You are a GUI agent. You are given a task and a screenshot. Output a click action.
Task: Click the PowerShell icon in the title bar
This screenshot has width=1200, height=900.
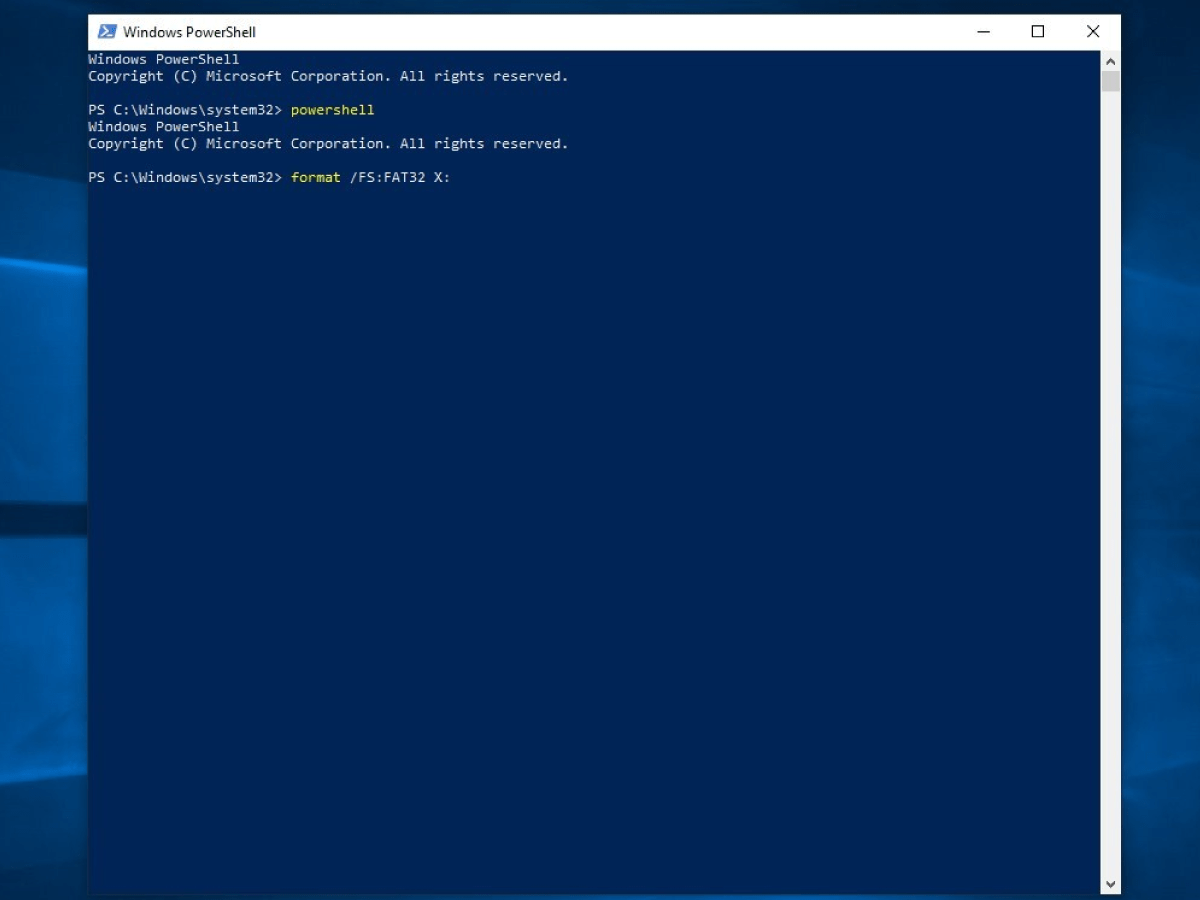pos(107,31)
